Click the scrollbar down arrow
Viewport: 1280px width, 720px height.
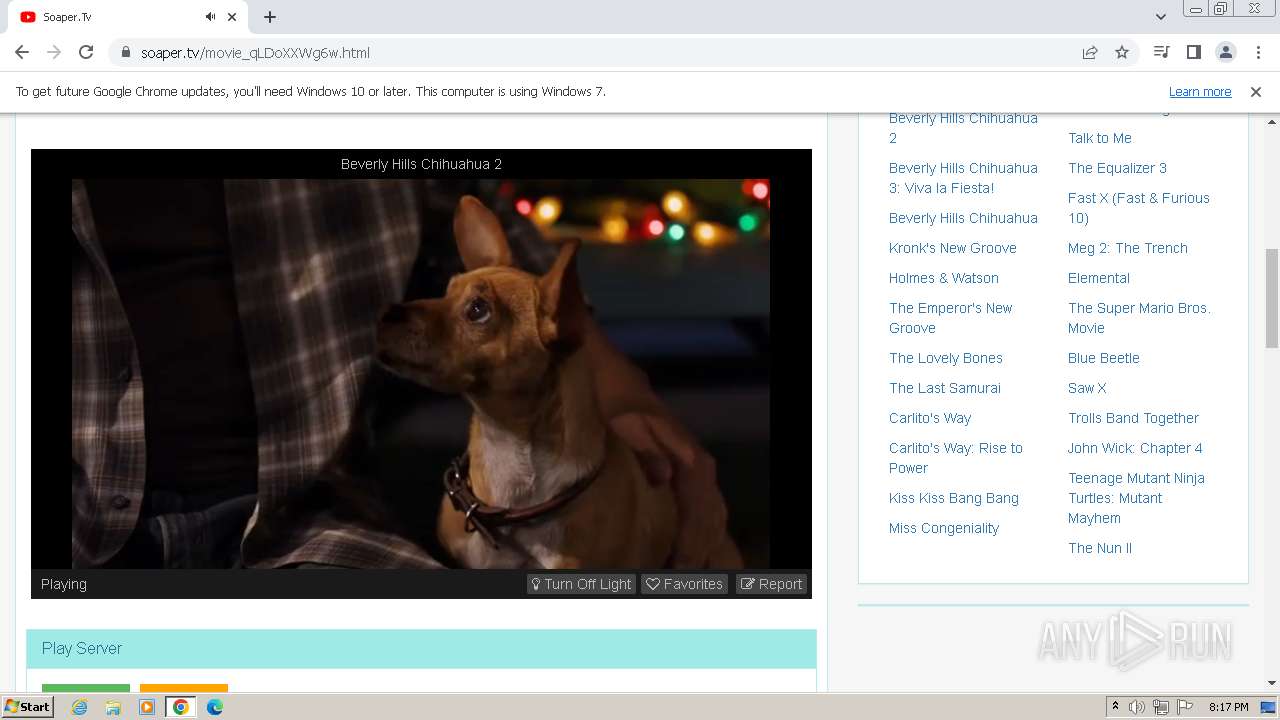point(1272,684)
